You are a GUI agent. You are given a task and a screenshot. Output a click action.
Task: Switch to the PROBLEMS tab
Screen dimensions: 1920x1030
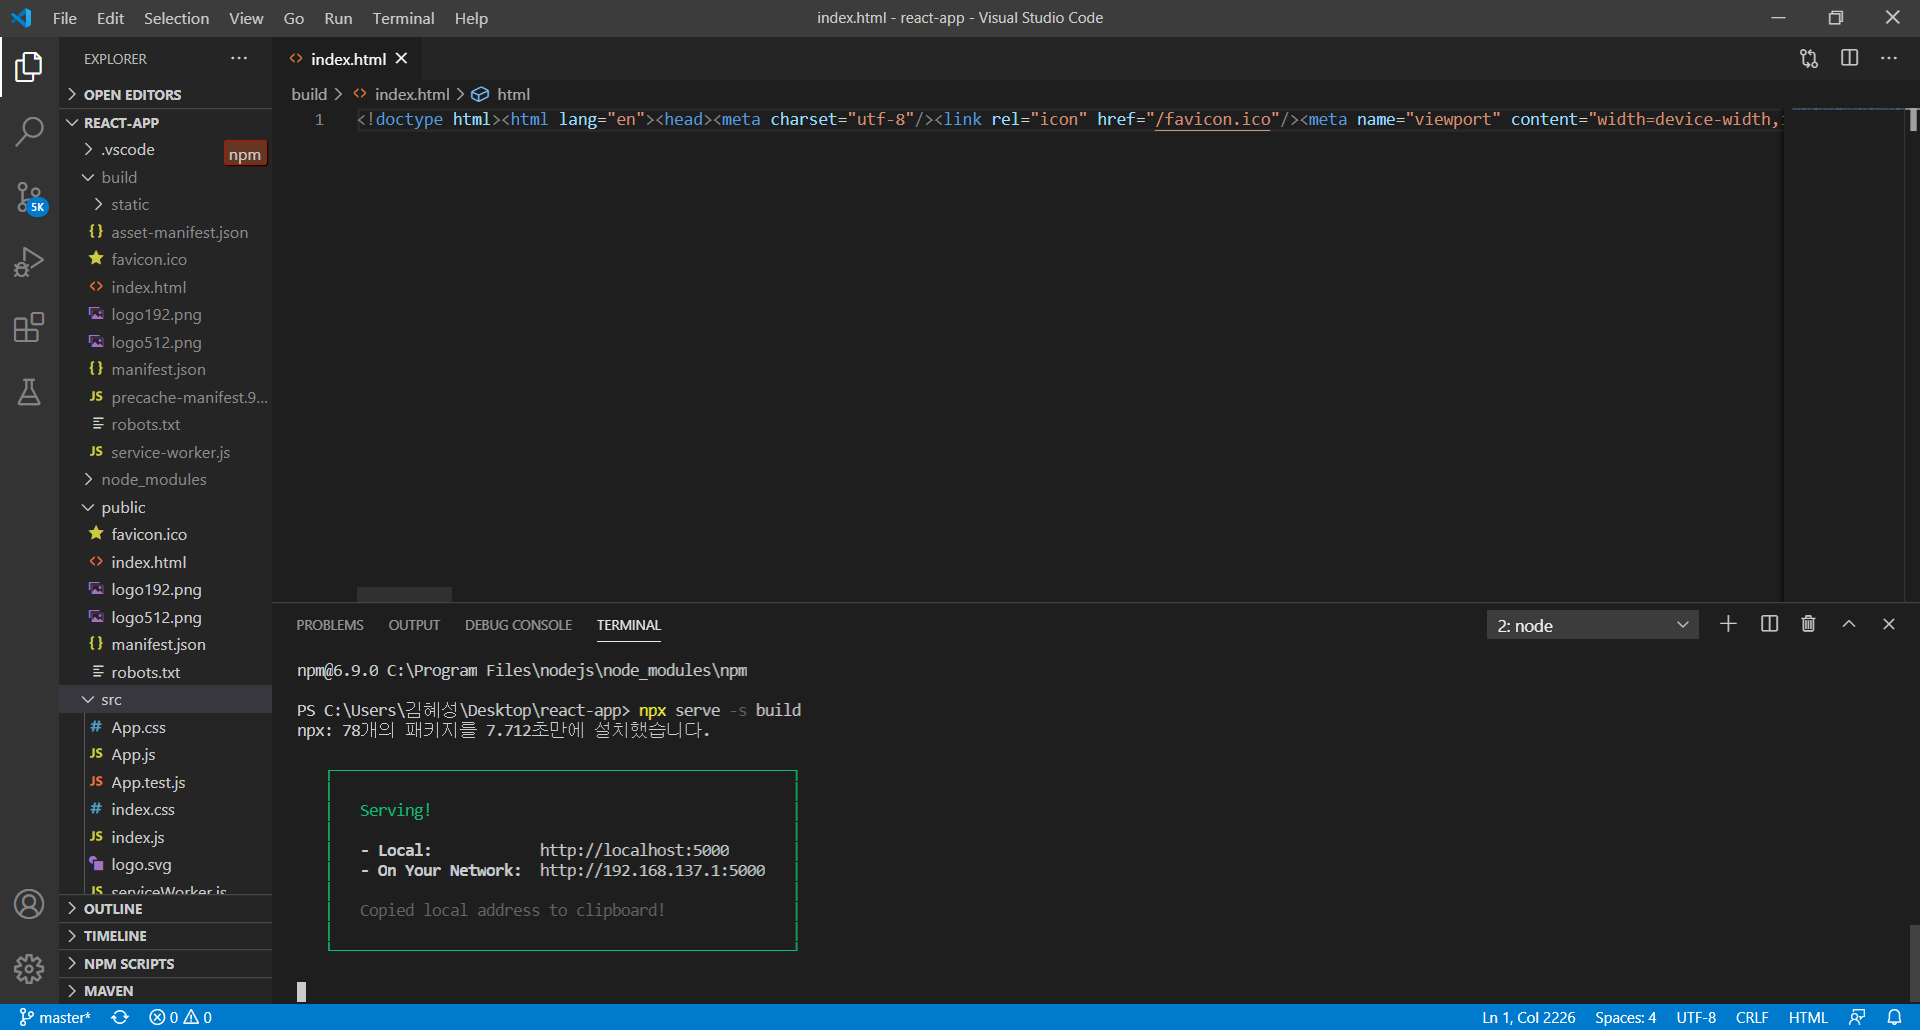330,625
